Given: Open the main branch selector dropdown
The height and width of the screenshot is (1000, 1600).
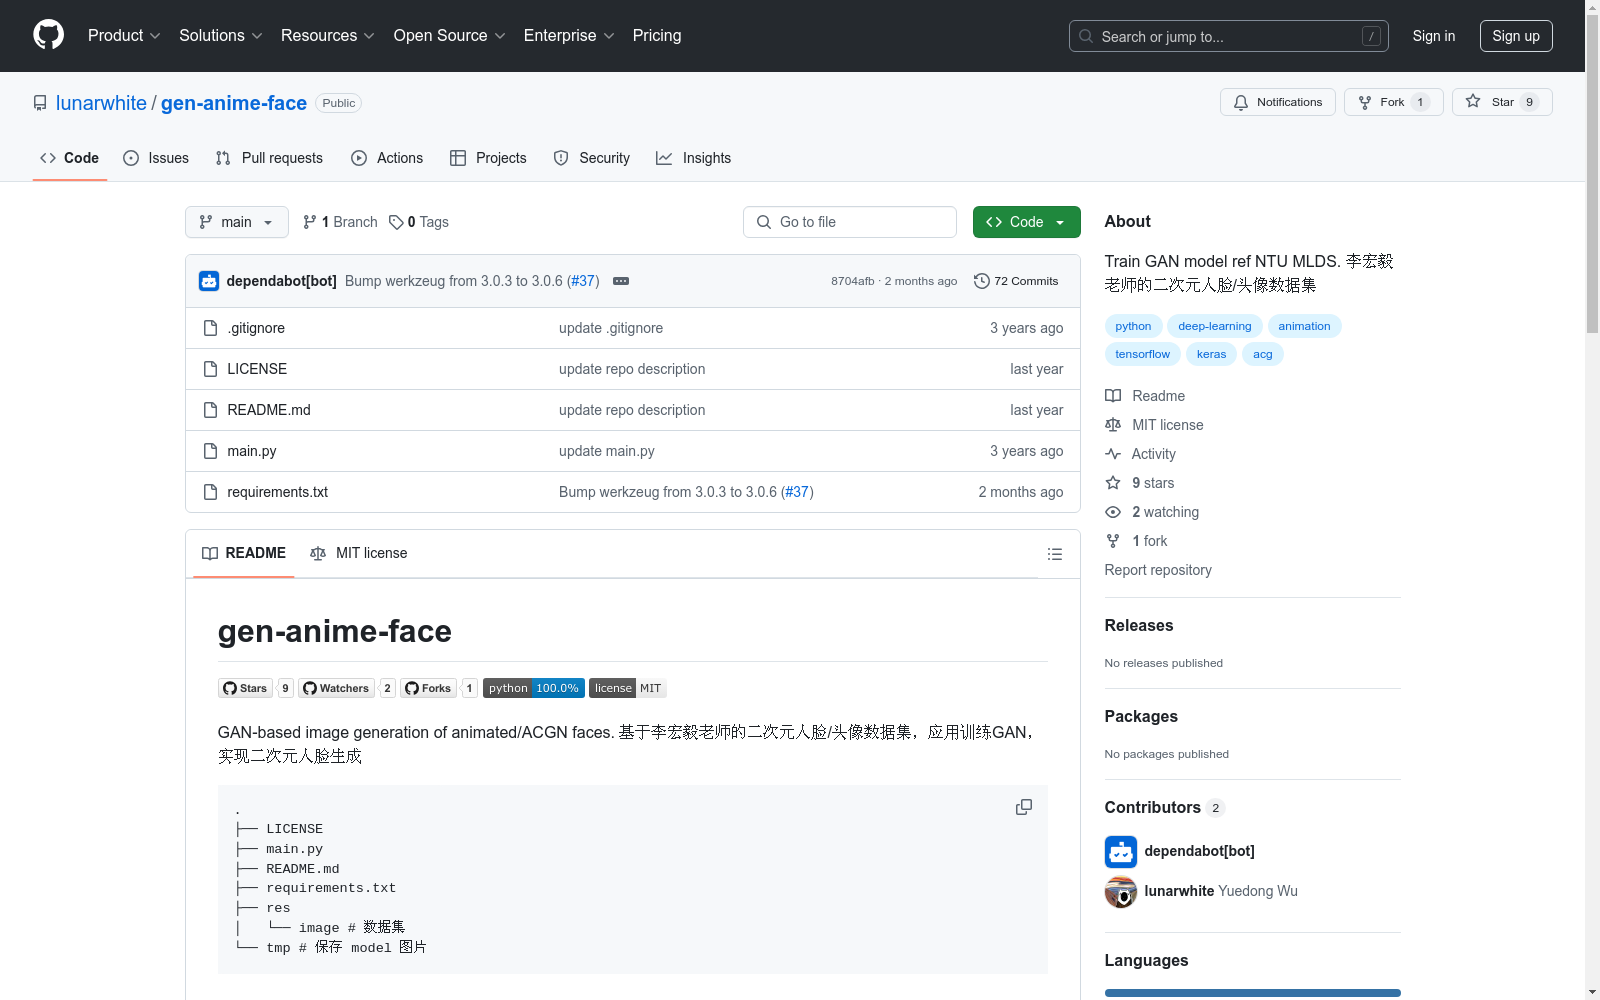Looking at the screenshot, I should (237, 222).
